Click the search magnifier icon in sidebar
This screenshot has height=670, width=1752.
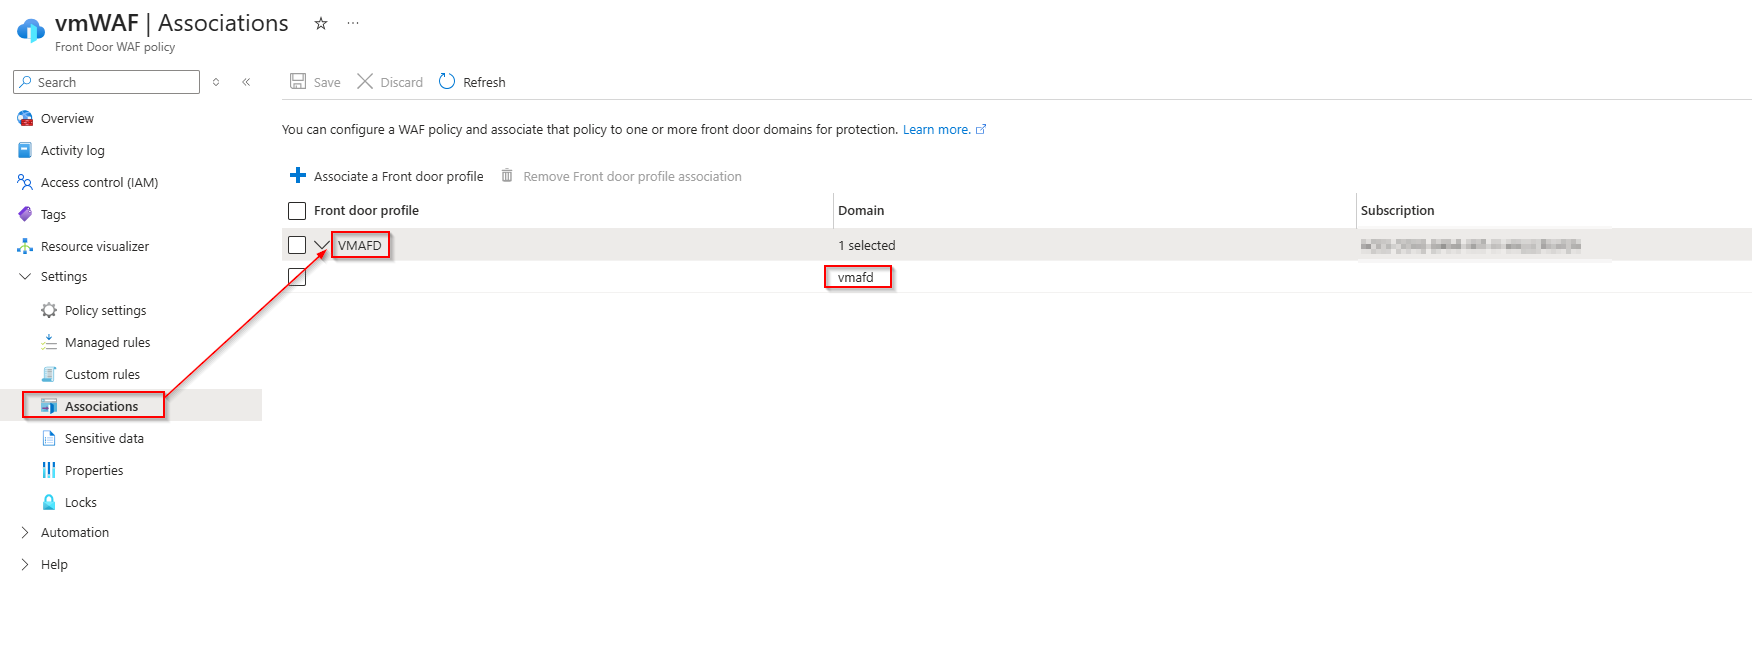tap(26, 82)
